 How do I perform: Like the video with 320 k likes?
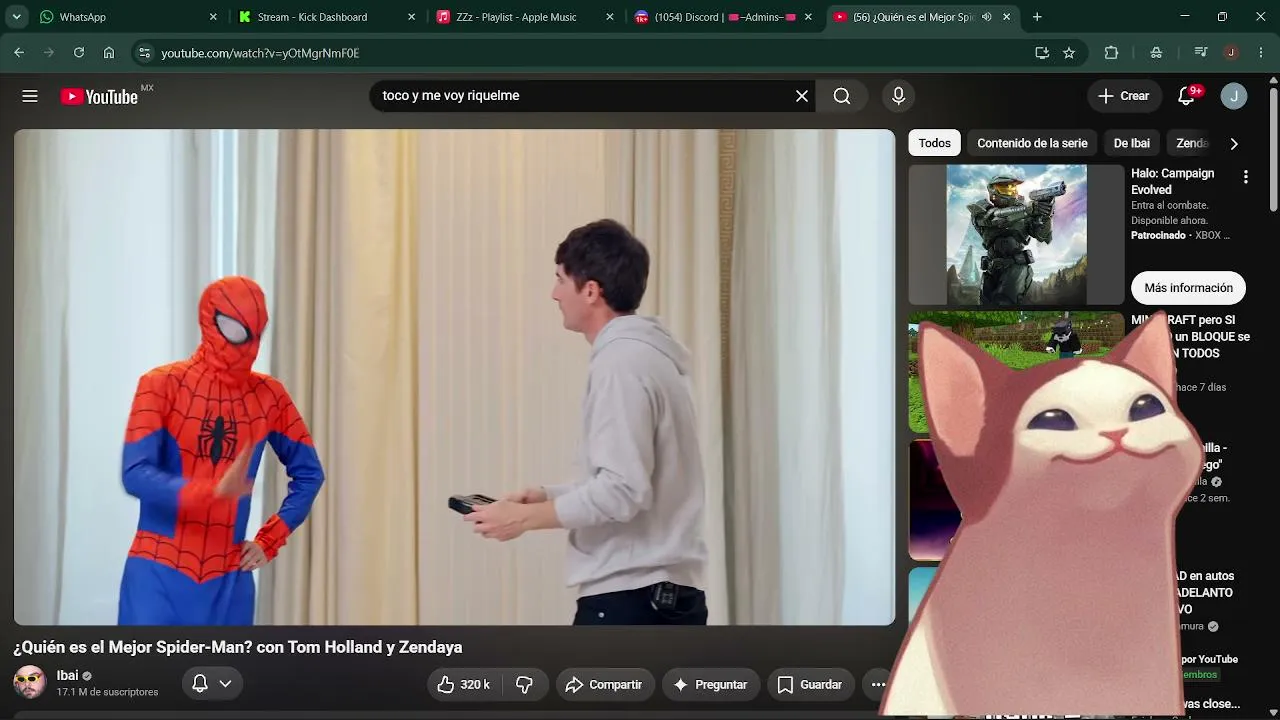click(x=463, y=685)
